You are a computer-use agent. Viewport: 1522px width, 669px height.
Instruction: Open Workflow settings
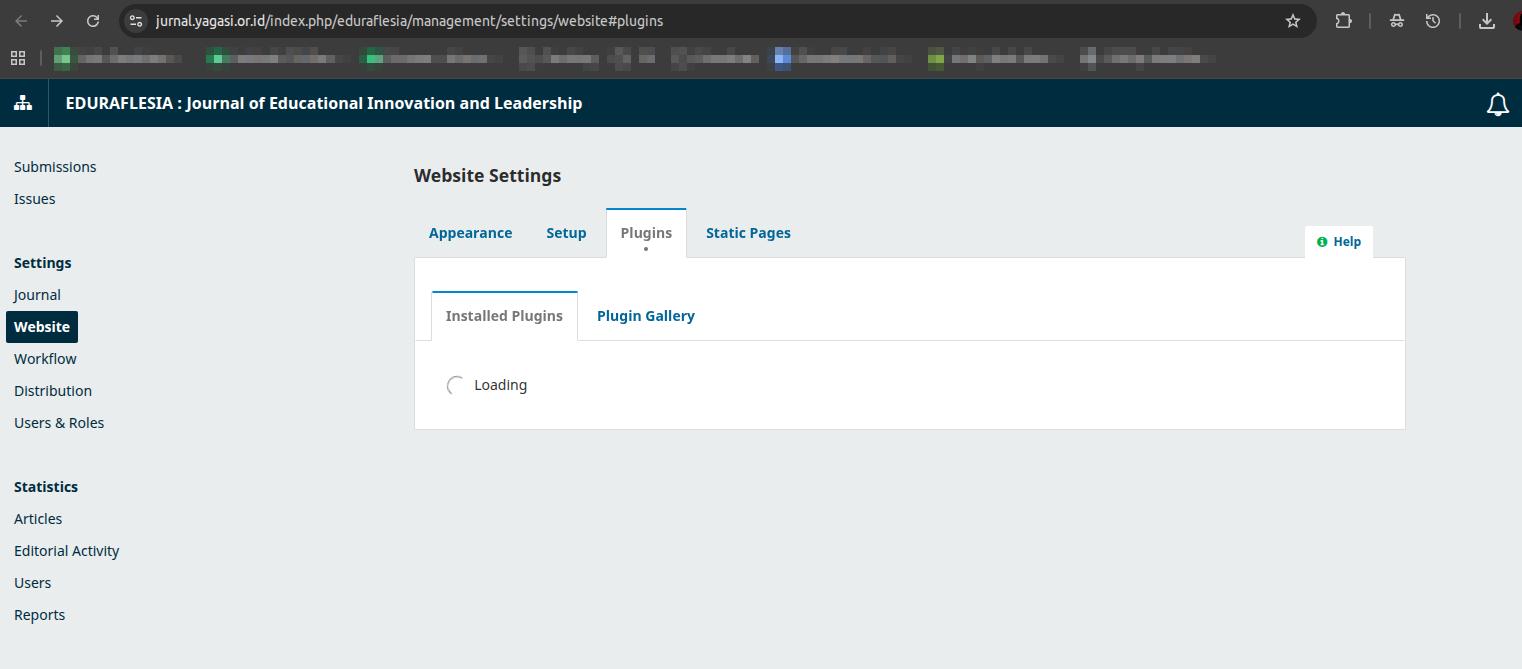click(x=45, y=359)
